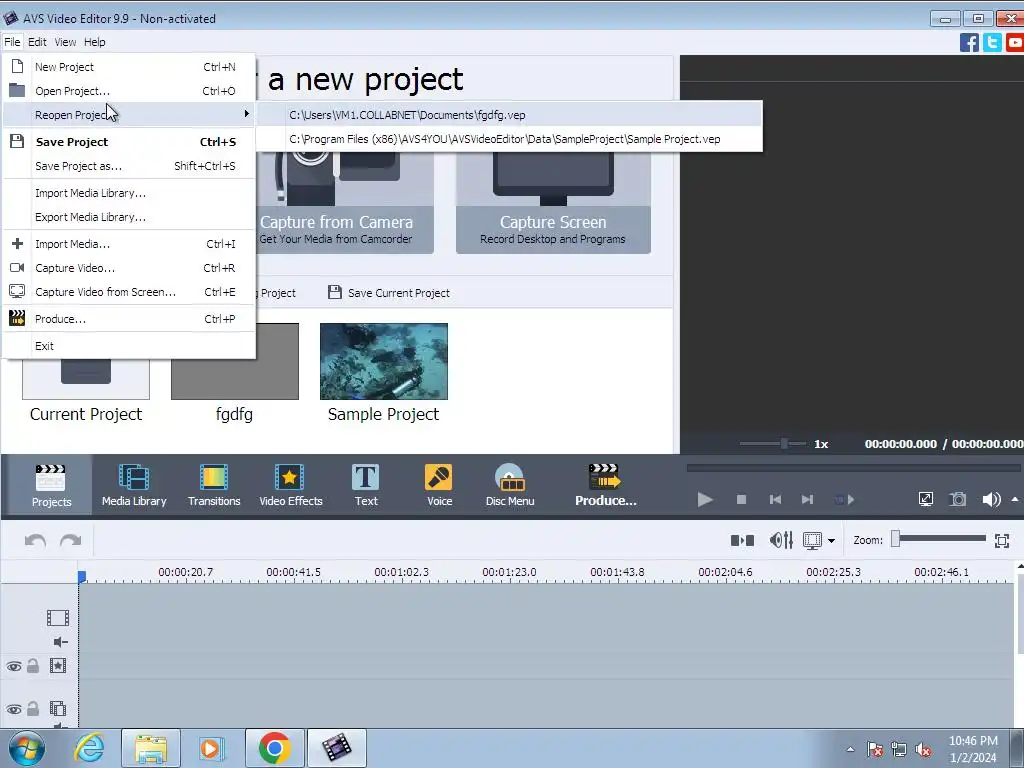Select Capture Video from Screen... entry
This screenshot has height=768, width=1024.
coord(129,292)
